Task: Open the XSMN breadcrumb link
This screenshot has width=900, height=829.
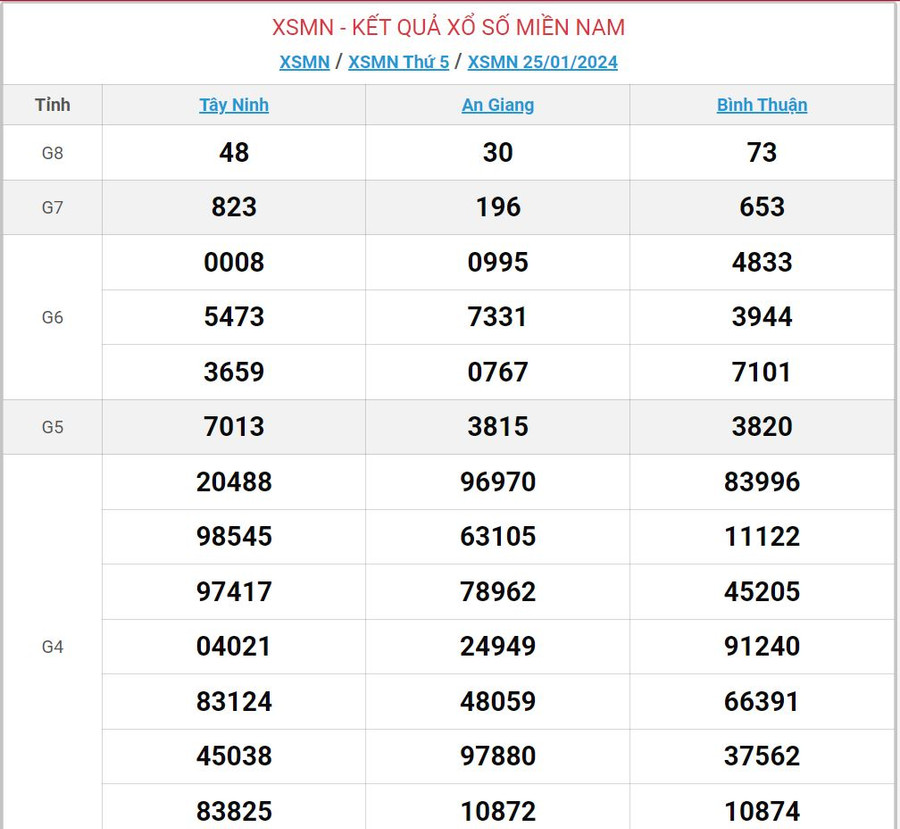Action: tap(304, 62)
